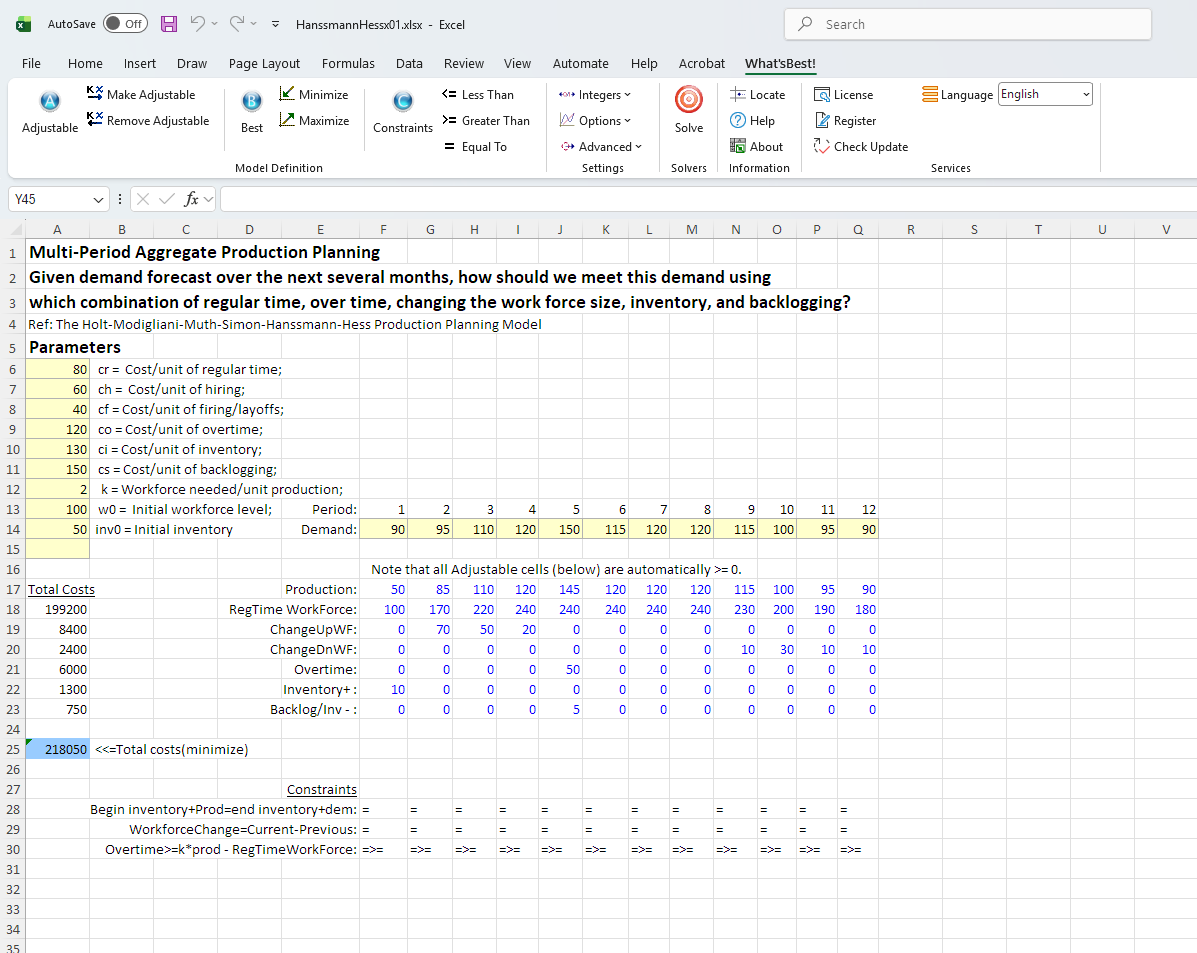Select the Minimize objective icon
The image size is (1197, 953).
pos(286,94)
